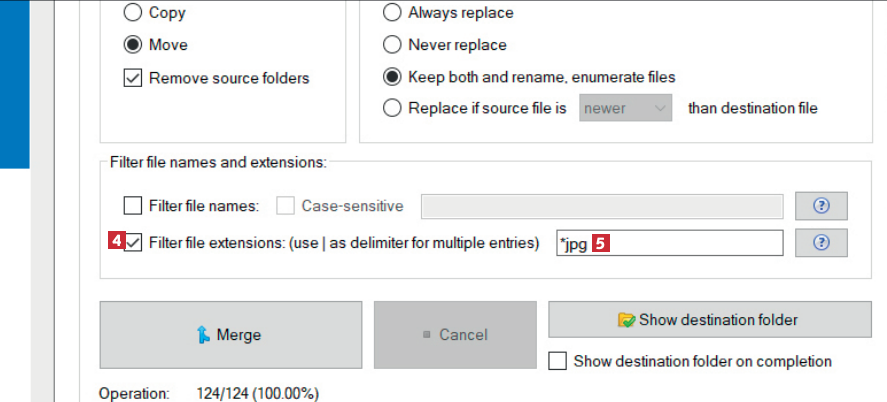Select Replace if source file is option

coord(392,108)
